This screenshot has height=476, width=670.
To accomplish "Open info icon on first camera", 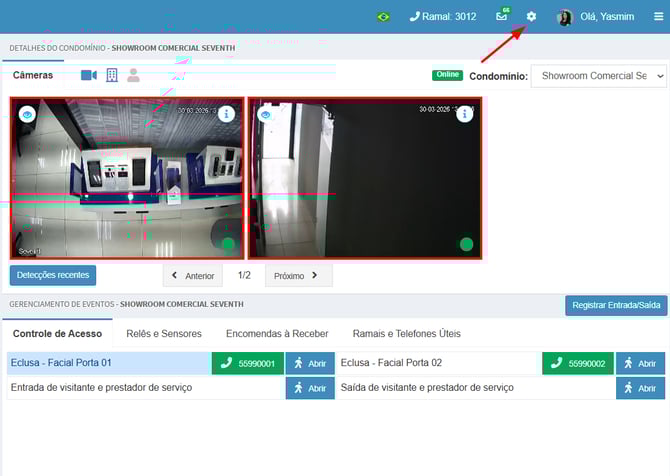I will tap(226, 115).
